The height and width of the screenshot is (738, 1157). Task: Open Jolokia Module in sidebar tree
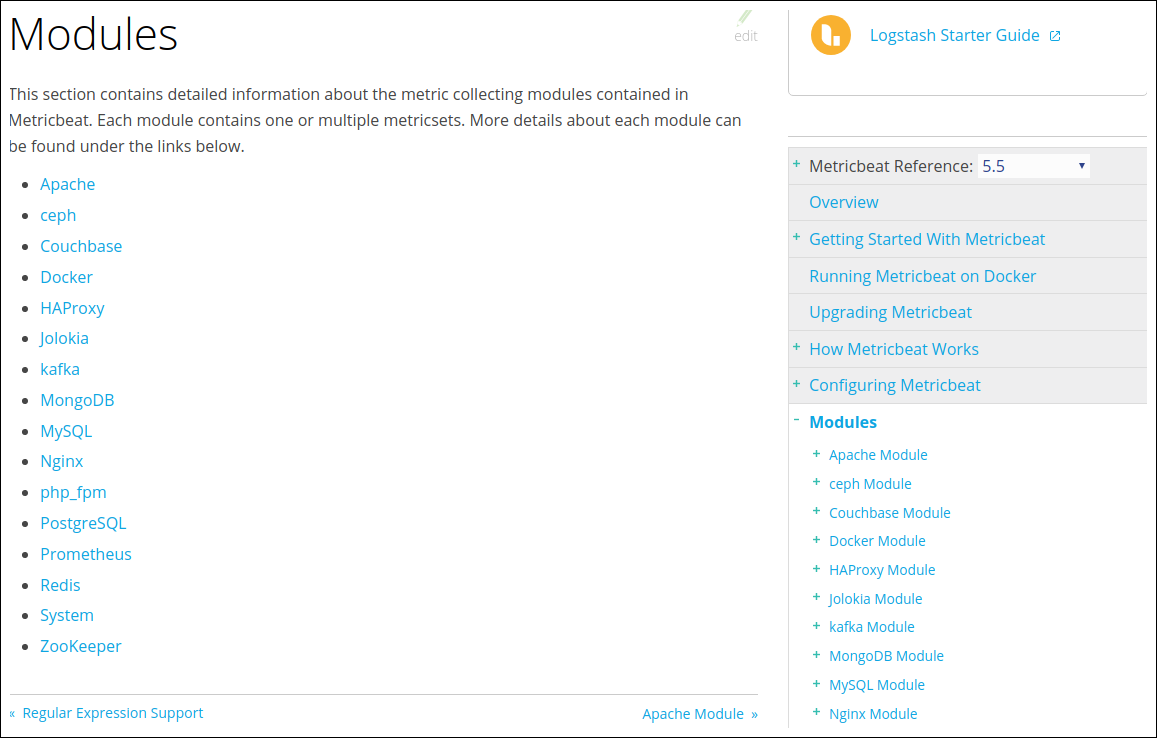(x=875, y=599)
